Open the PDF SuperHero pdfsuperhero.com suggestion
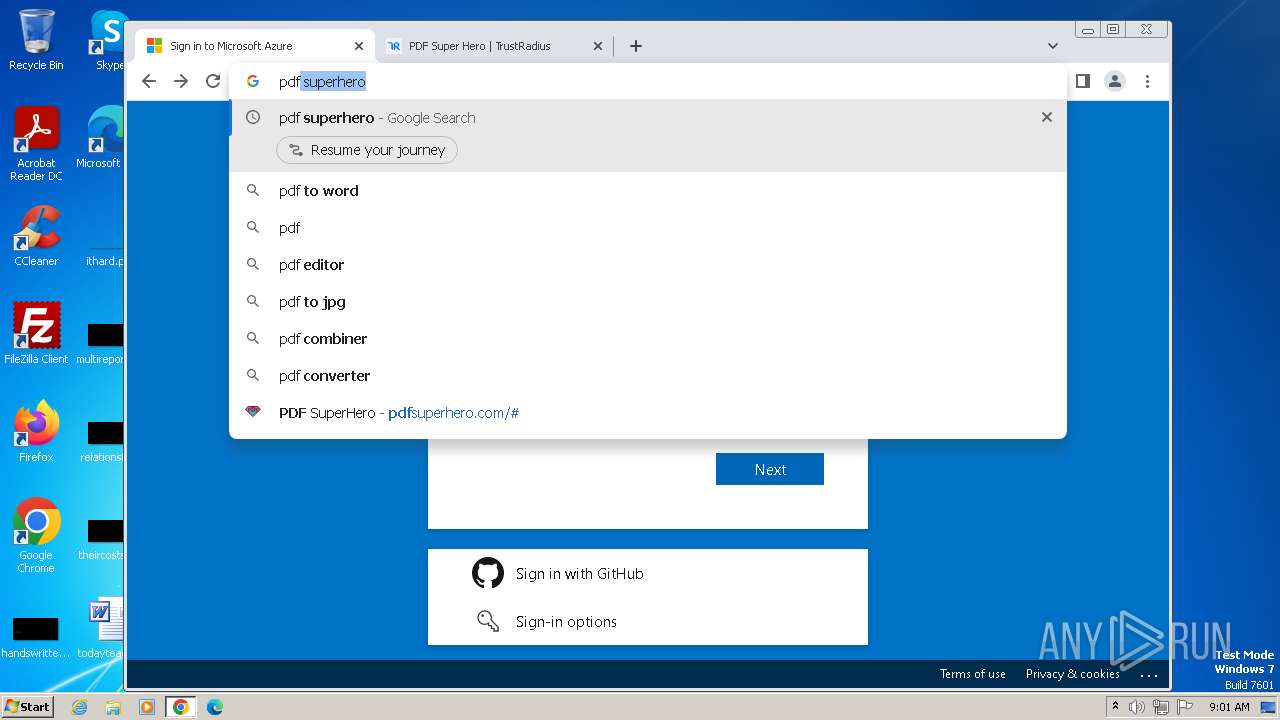Image resolution: width=1280 pixels, height=720 pixels. point(648,413)
